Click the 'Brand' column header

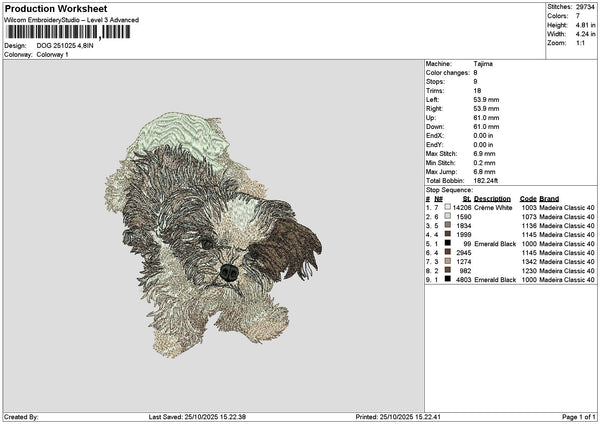[549, 199]
